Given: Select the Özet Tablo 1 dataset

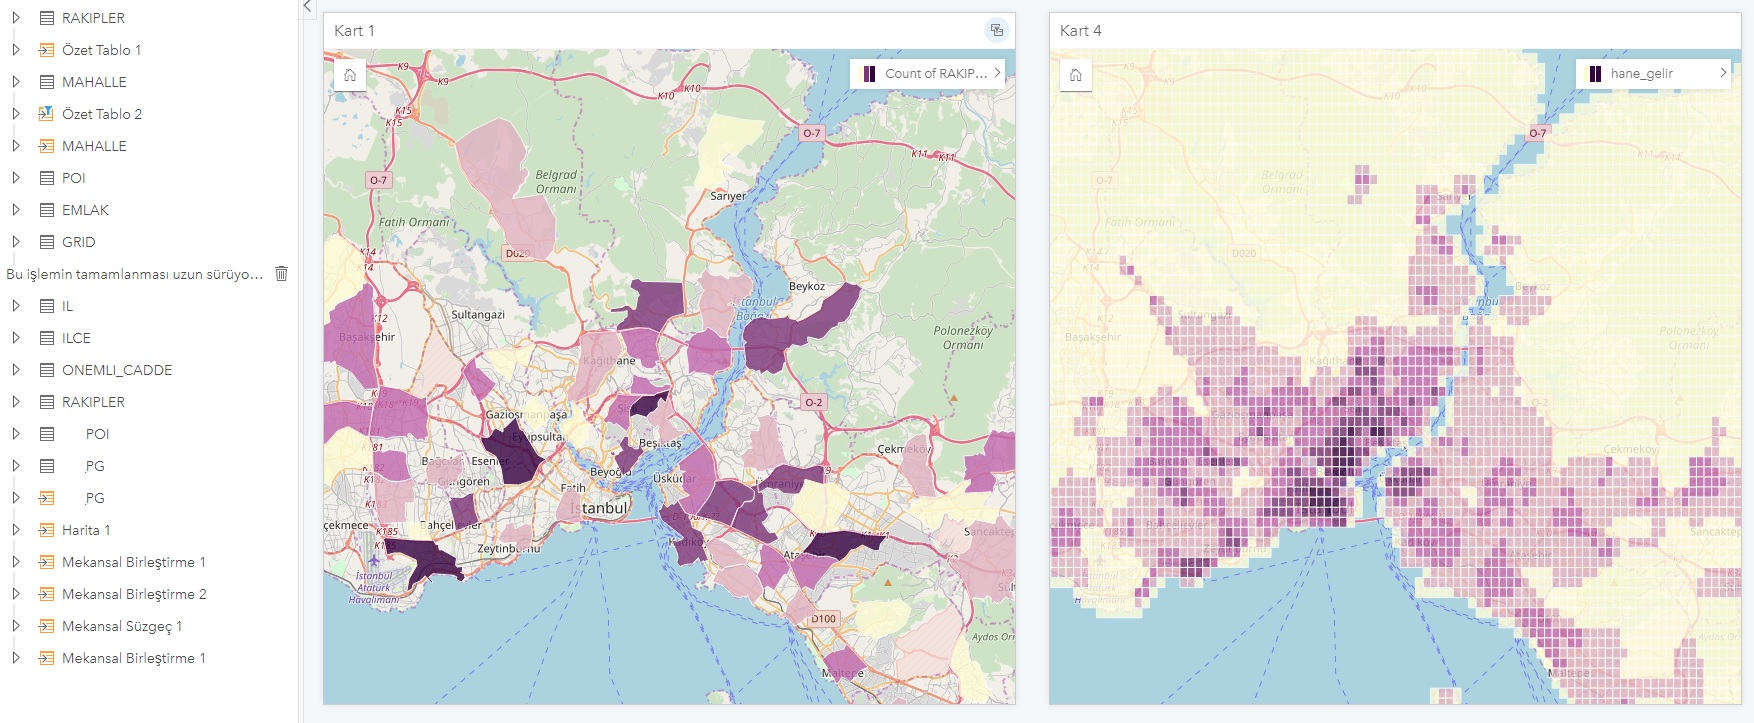Looking at the screenshot, I should pyautogui.click(x=101, y=50).
